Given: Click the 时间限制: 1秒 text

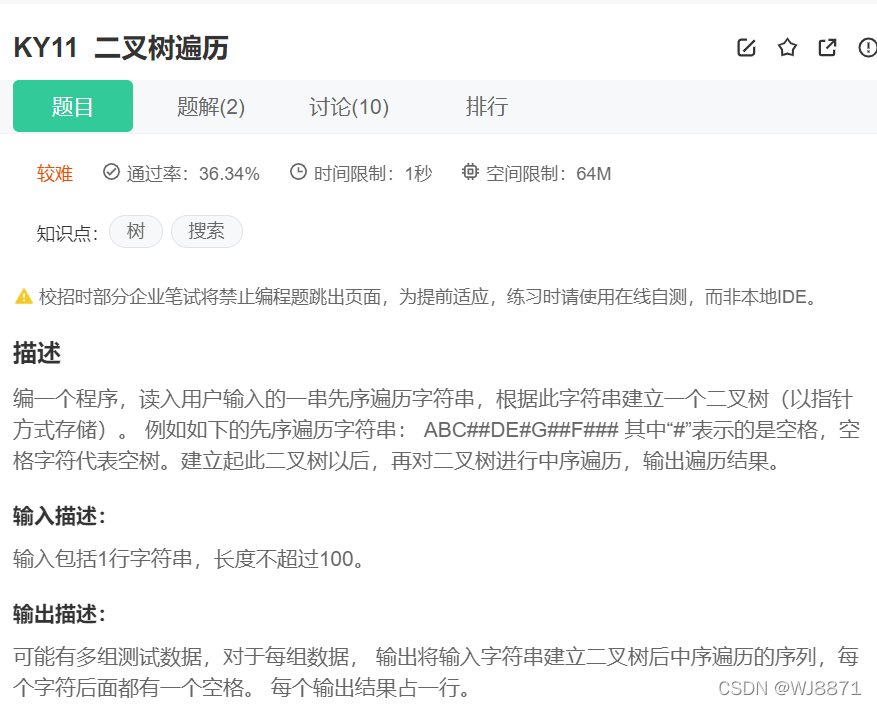Looking at the screenshot, I should (373, 173).
